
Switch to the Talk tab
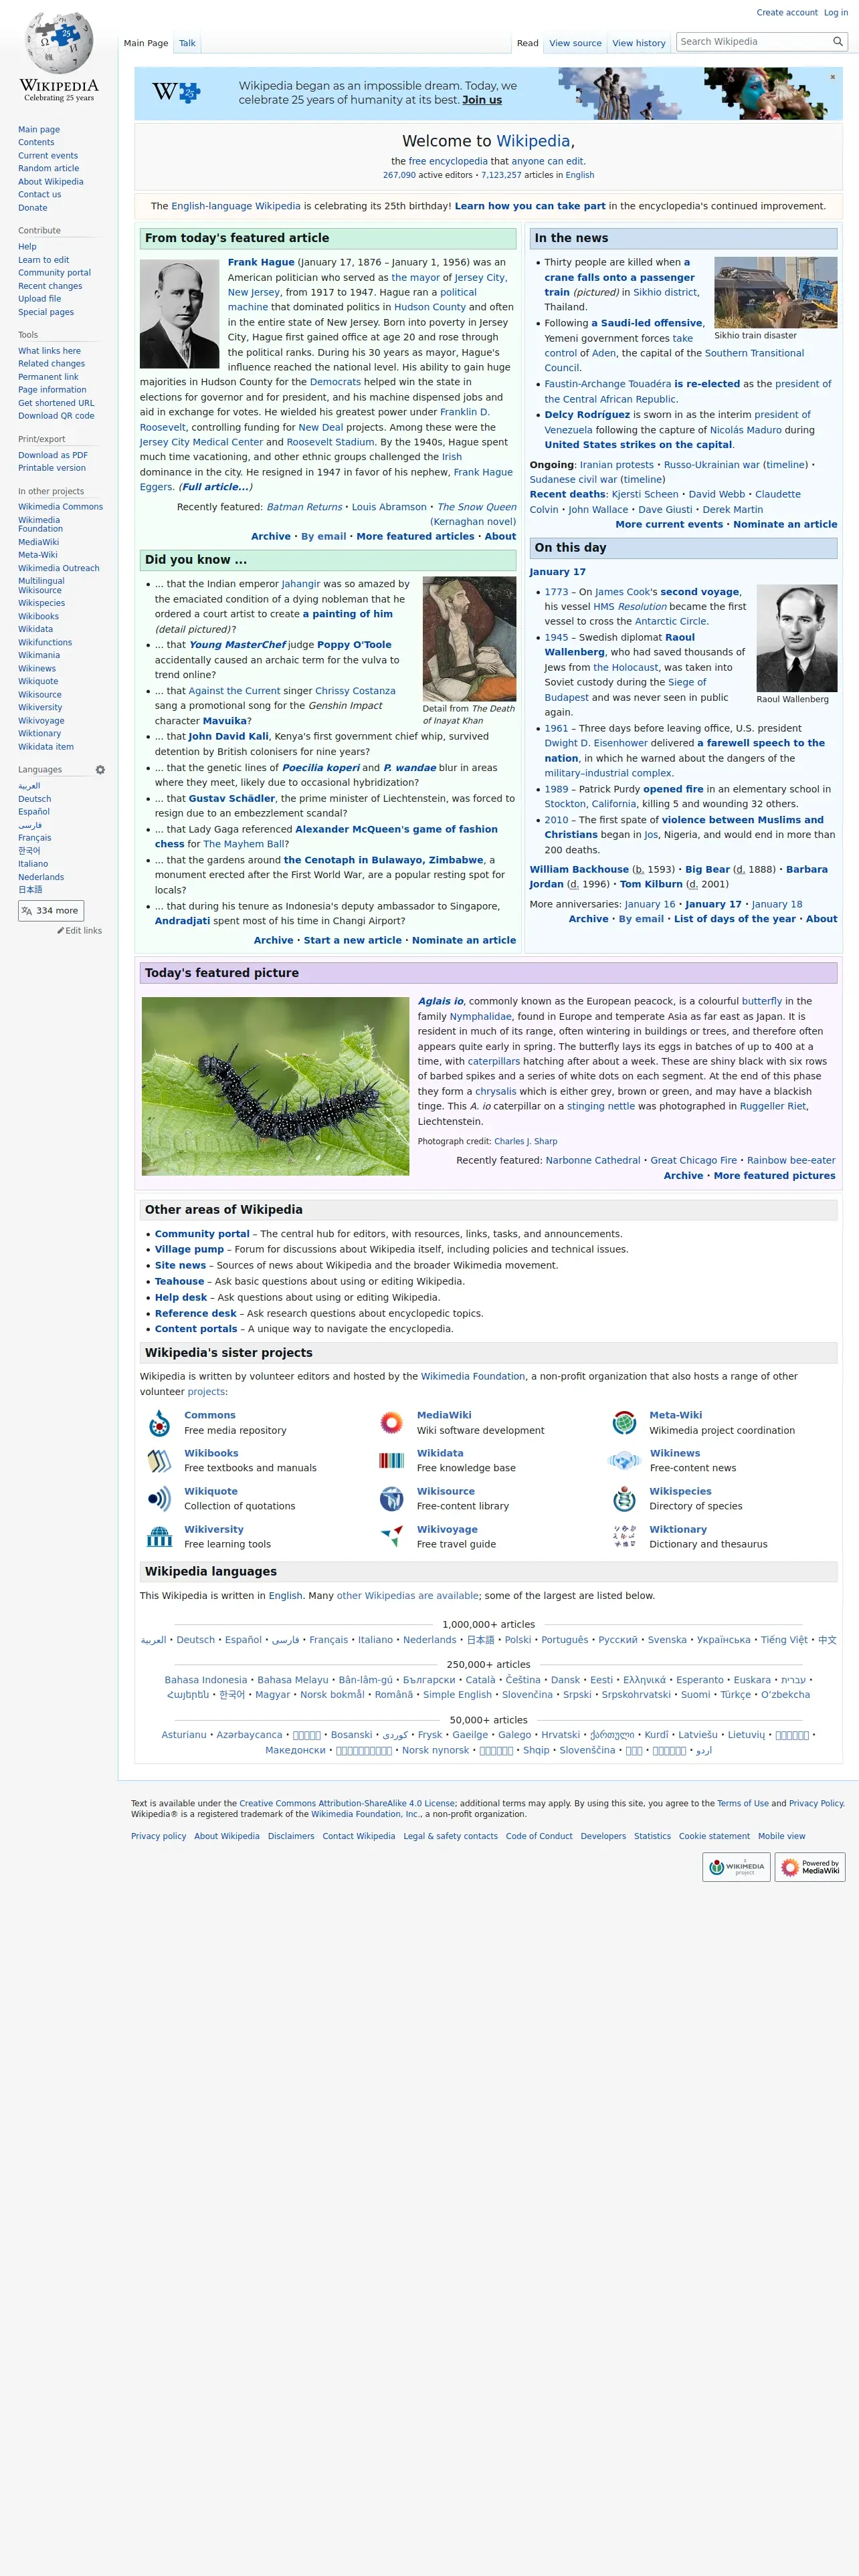pos(187,43)
